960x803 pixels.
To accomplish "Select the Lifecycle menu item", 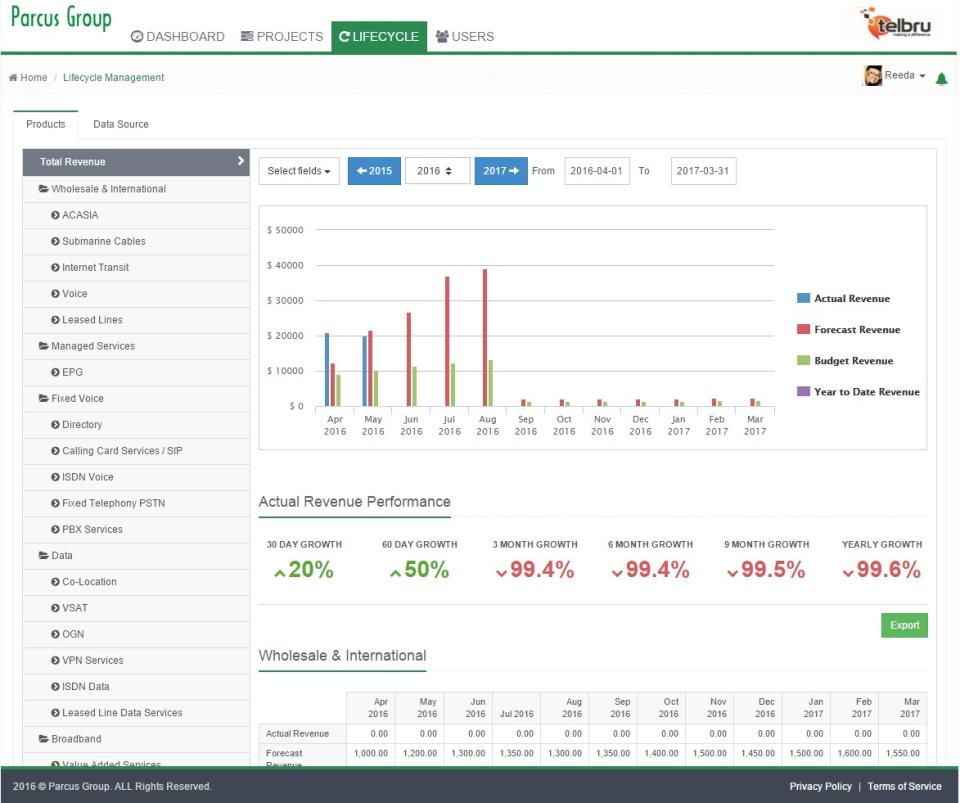I will pyautogui.click(x=379, y=37).
